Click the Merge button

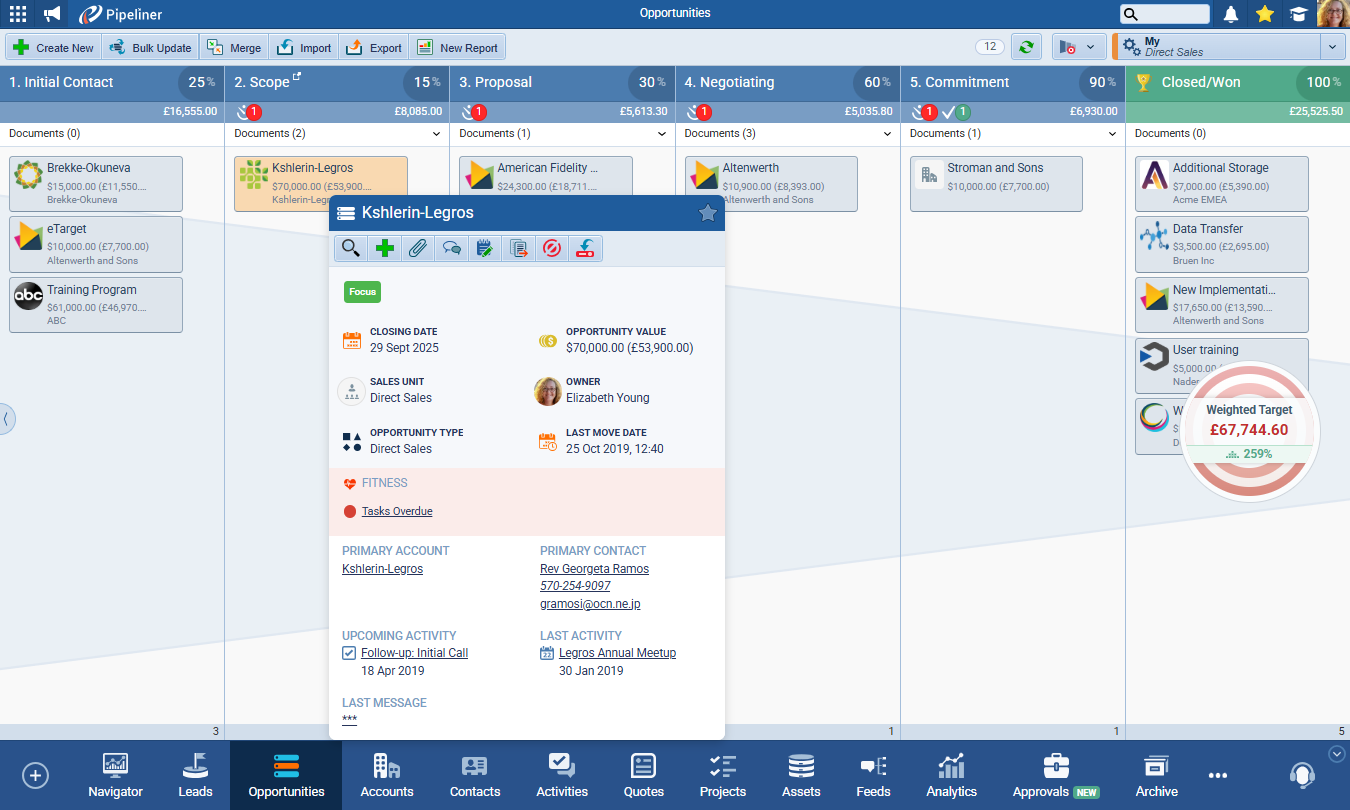click(x=234, y=47)
